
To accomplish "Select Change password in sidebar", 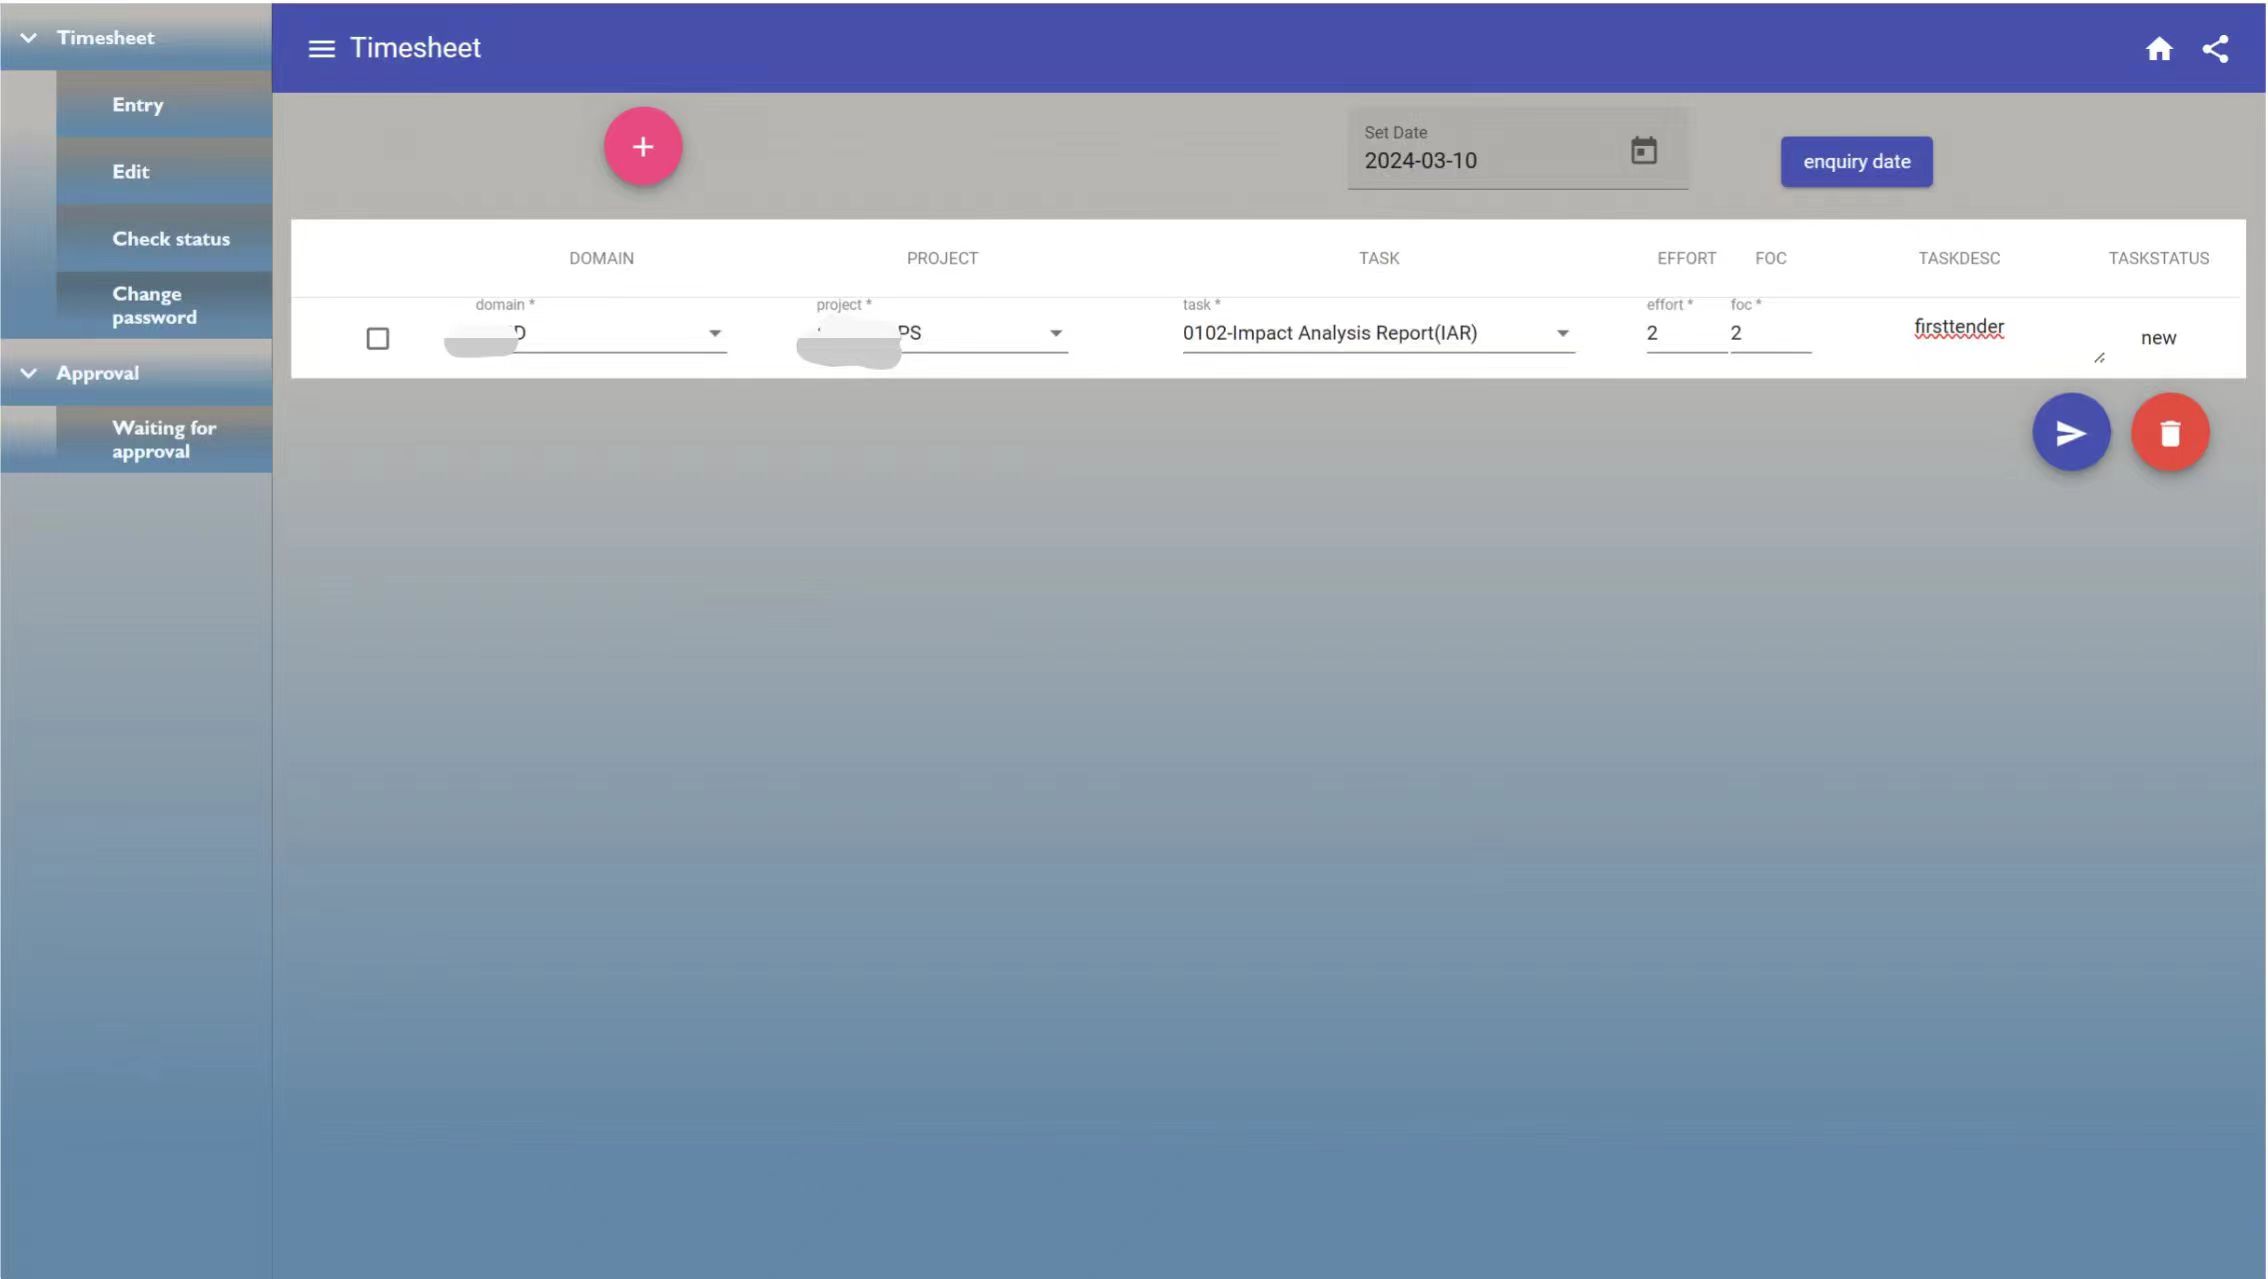I will coord(164,305).
